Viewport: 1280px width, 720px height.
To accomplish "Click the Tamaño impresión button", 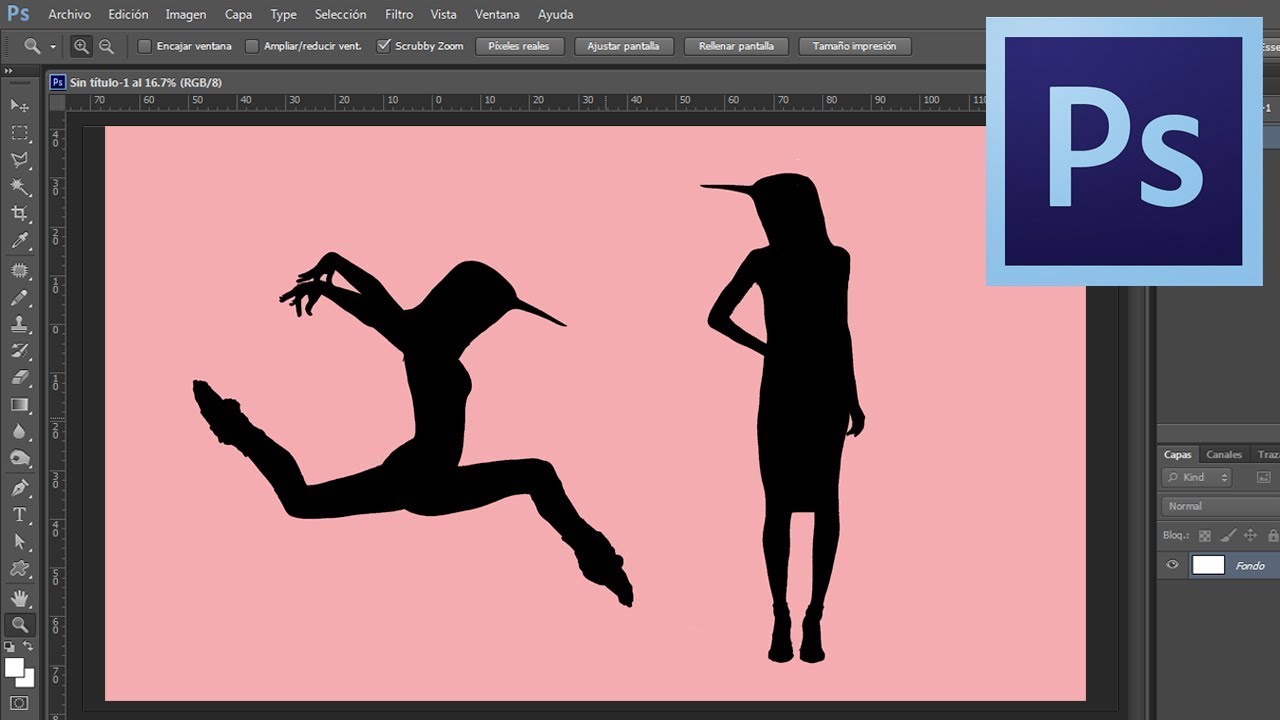I will pyautogui.click(x=855, y=46).
